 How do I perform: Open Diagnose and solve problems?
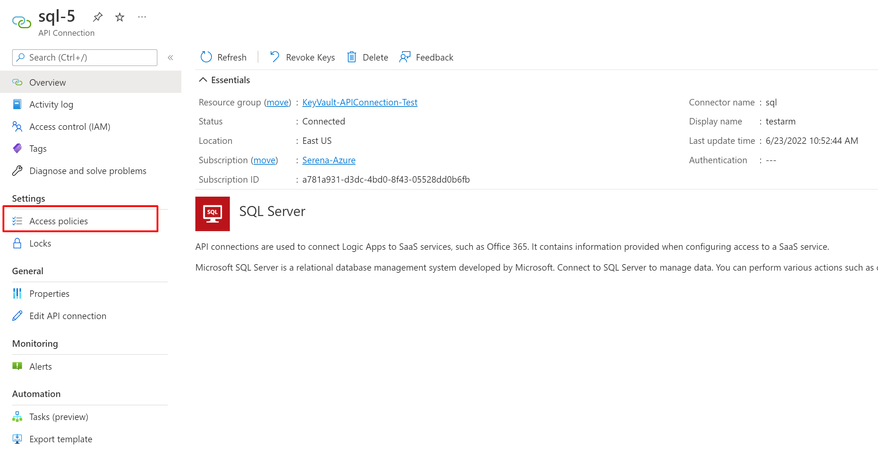88,171
